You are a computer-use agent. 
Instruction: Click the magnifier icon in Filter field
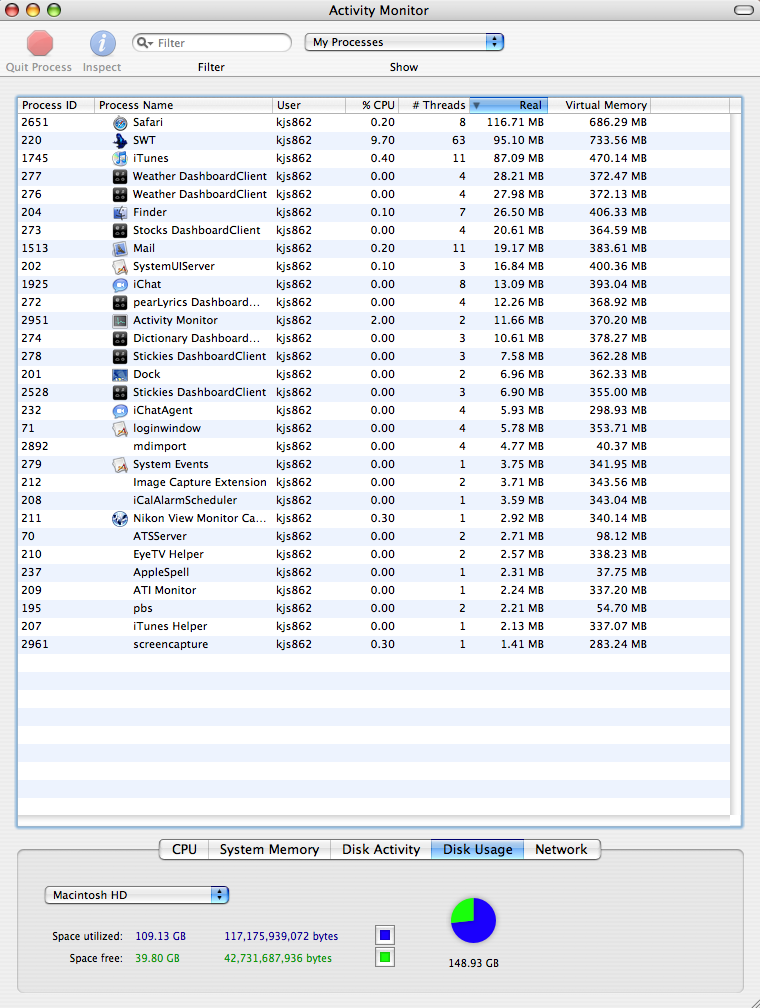[145, 43]
